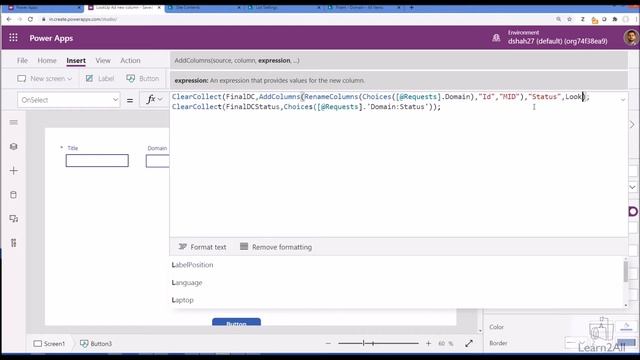
Task: Open Advanced tools icon in left sidebar
Action: click(x=13, y=243)
